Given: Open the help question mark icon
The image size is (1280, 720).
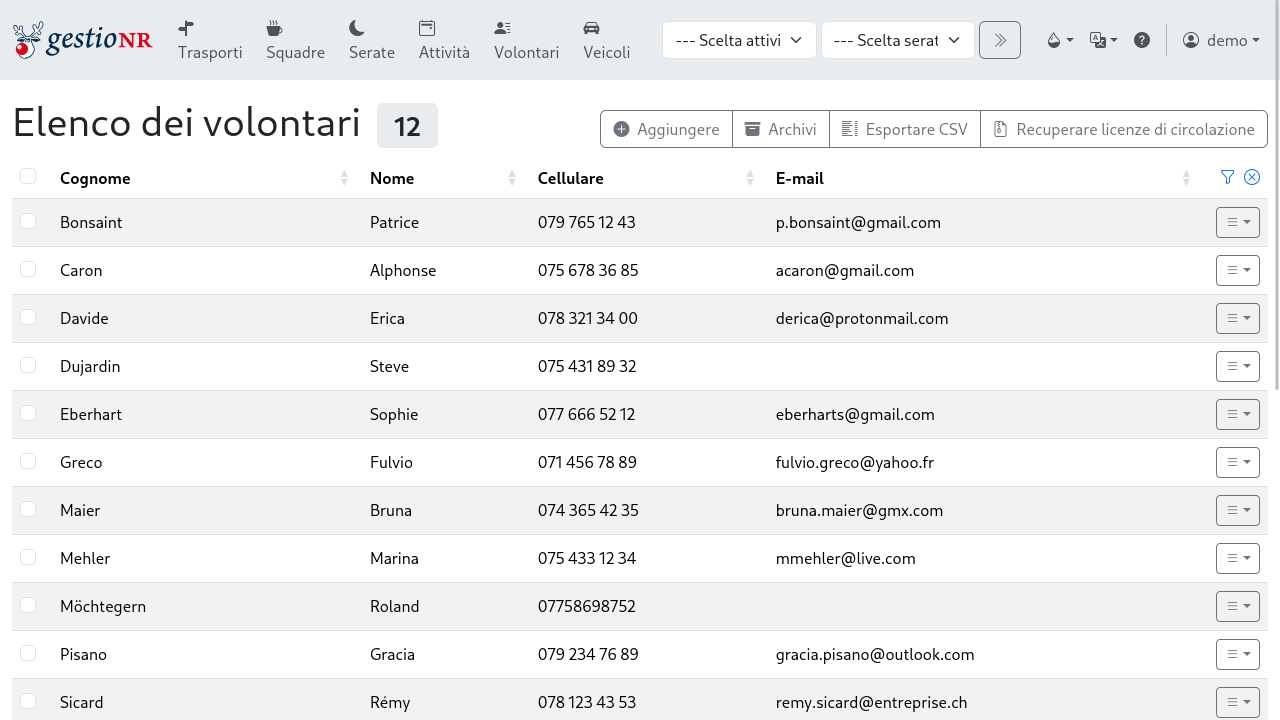Looking at the screenshot, I should coord(1141,40).
